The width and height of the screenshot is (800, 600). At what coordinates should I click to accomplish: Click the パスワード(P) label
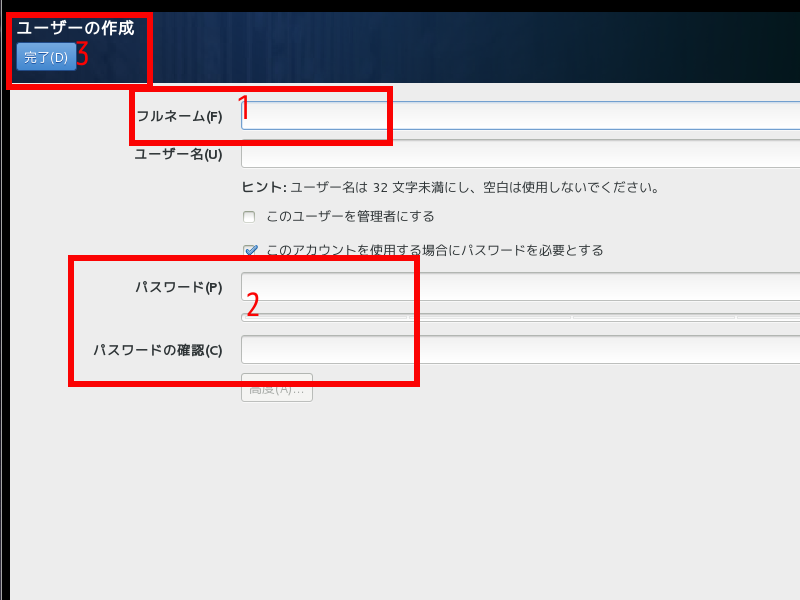178,288
